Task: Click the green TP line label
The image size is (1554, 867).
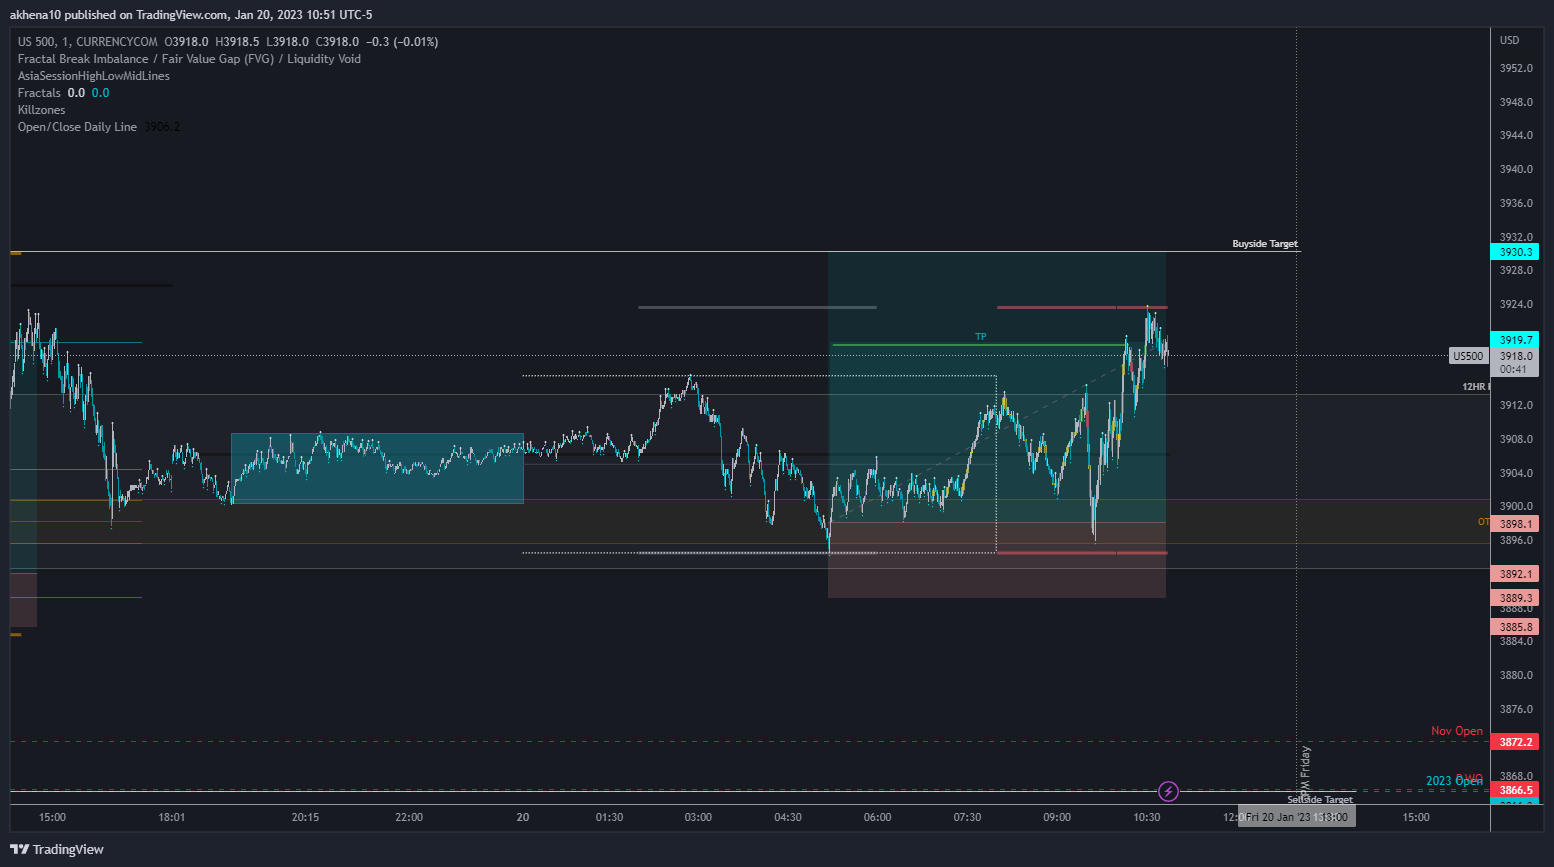Action: point(981,337)
